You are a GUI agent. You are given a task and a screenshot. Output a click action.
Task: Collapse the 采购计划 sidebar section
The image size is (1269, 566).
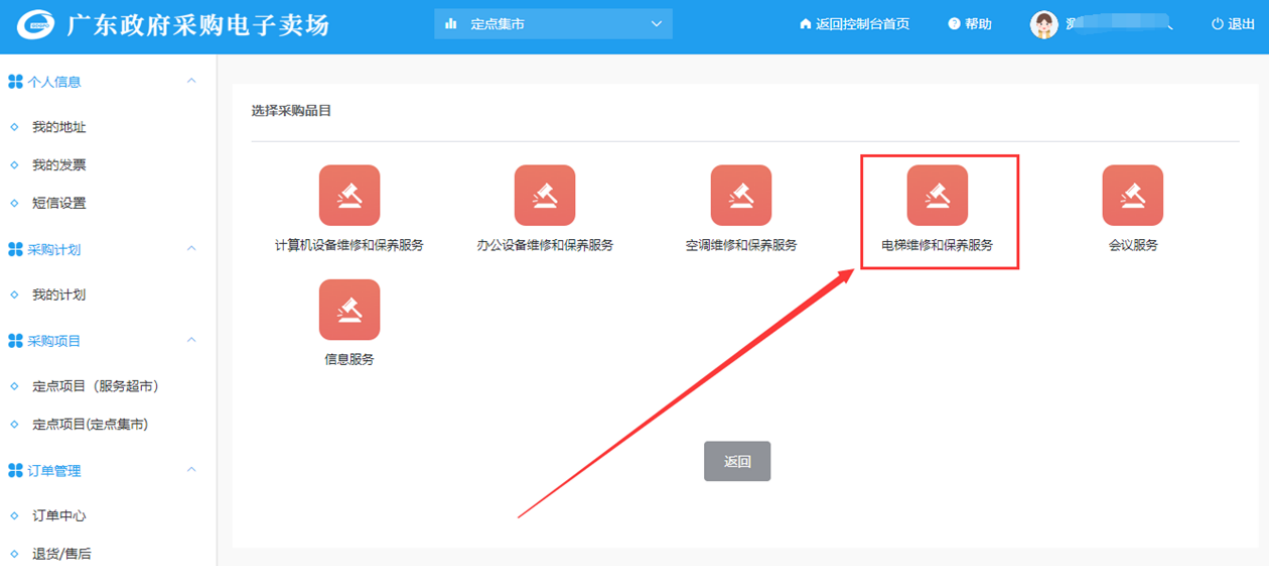(192, 249)
